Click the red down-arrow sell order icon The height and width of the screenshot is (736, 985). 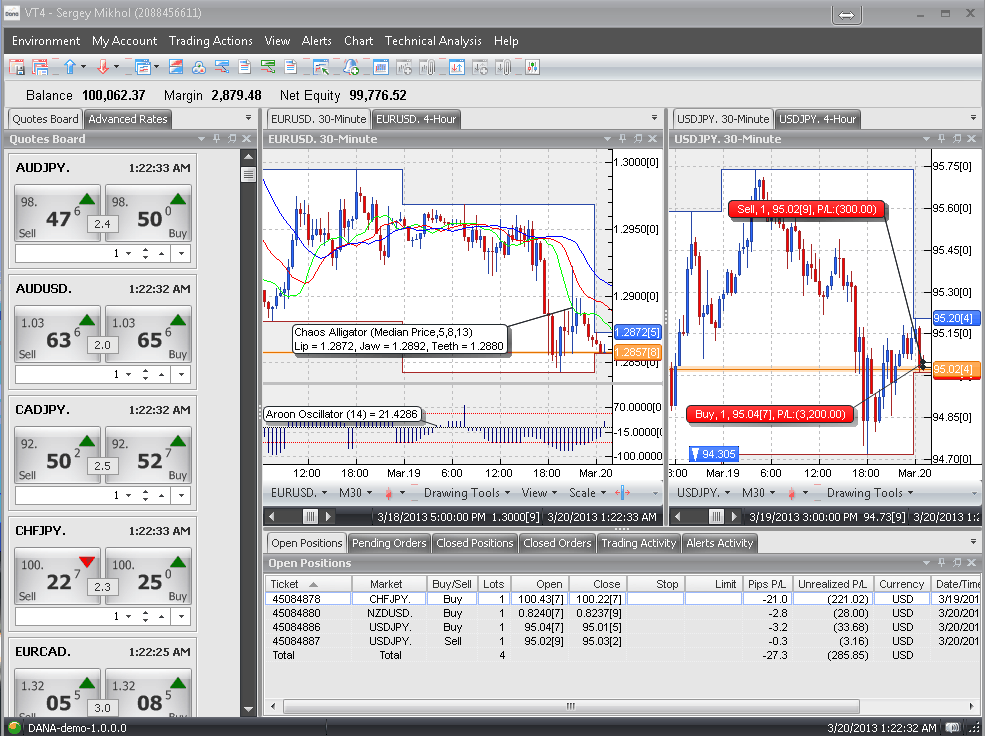pos(103,67)
